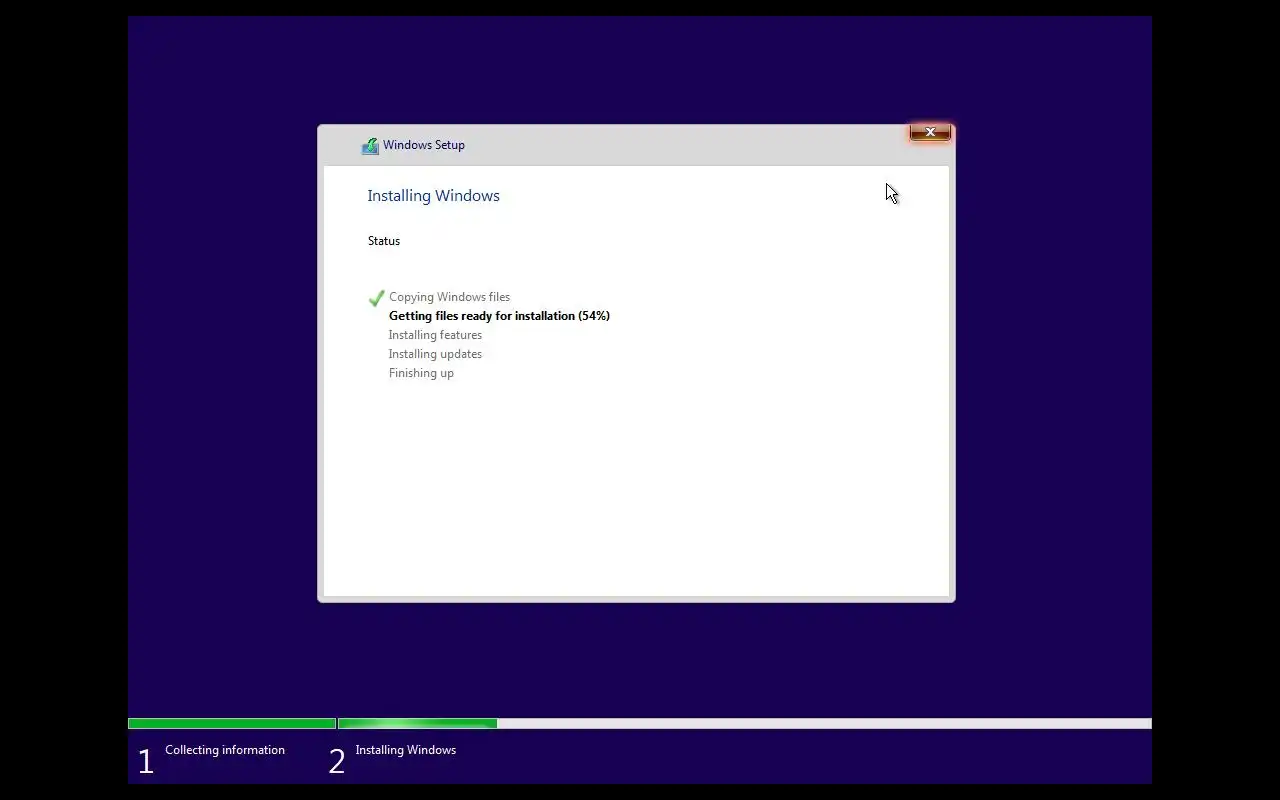
Task: Click the "Status" label
Action: (x=384, y=241)
